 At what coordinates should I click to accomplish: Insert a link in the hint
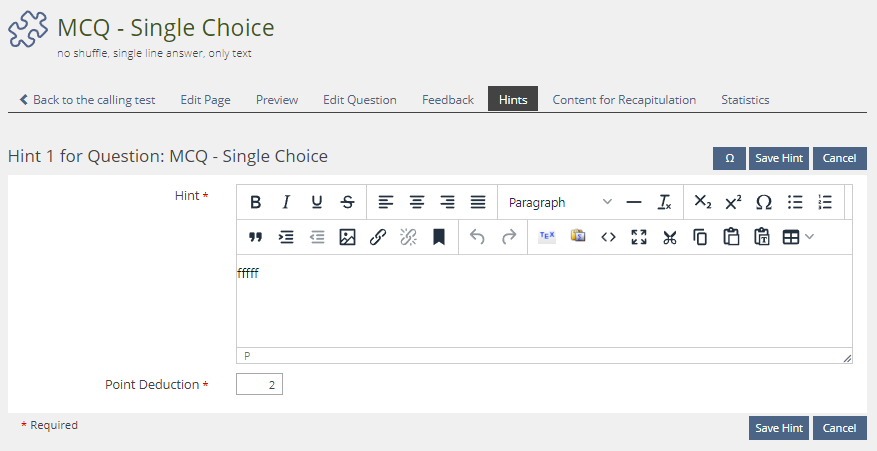click(x=378, y=237)
